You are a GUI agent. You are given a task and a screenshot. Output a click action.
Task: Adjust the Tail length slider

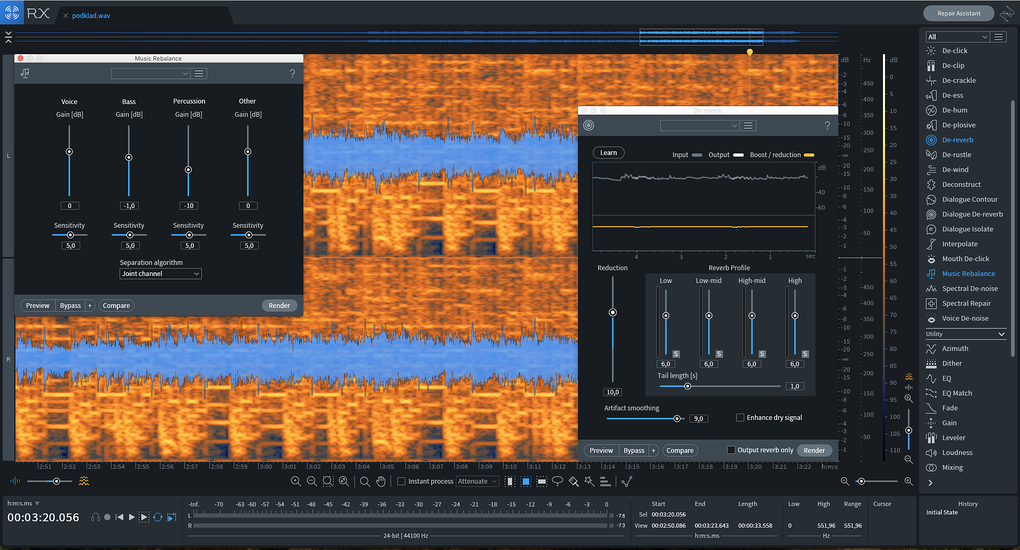(720, 387)
